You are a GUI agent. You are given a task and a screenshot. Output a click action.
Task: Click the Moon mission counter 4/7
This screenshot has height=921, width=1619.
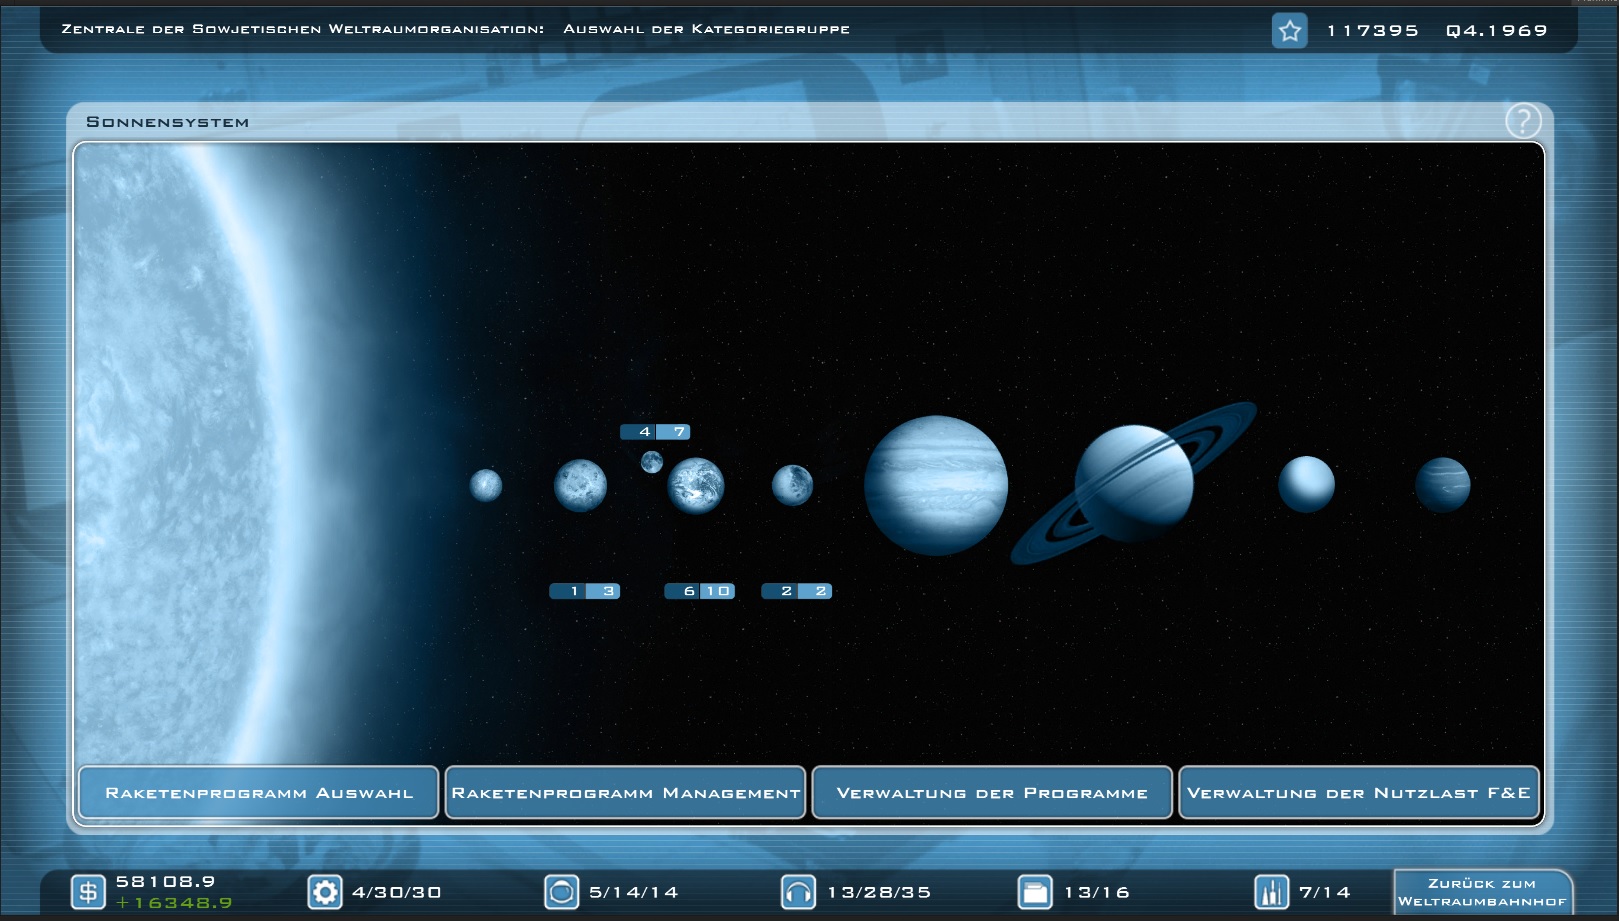655,432
